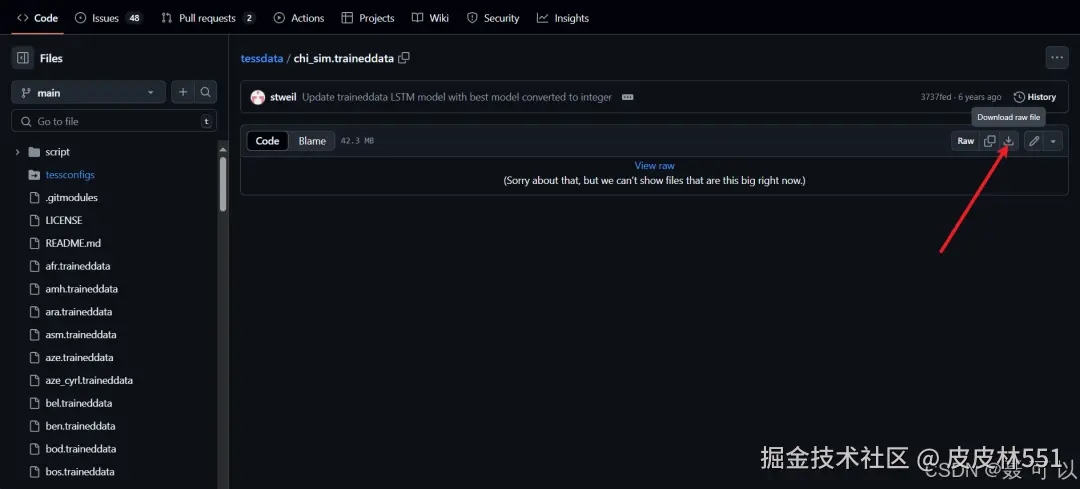Collapse the Files side panel icon
The image size is (1080, 489).
[23, 58]
